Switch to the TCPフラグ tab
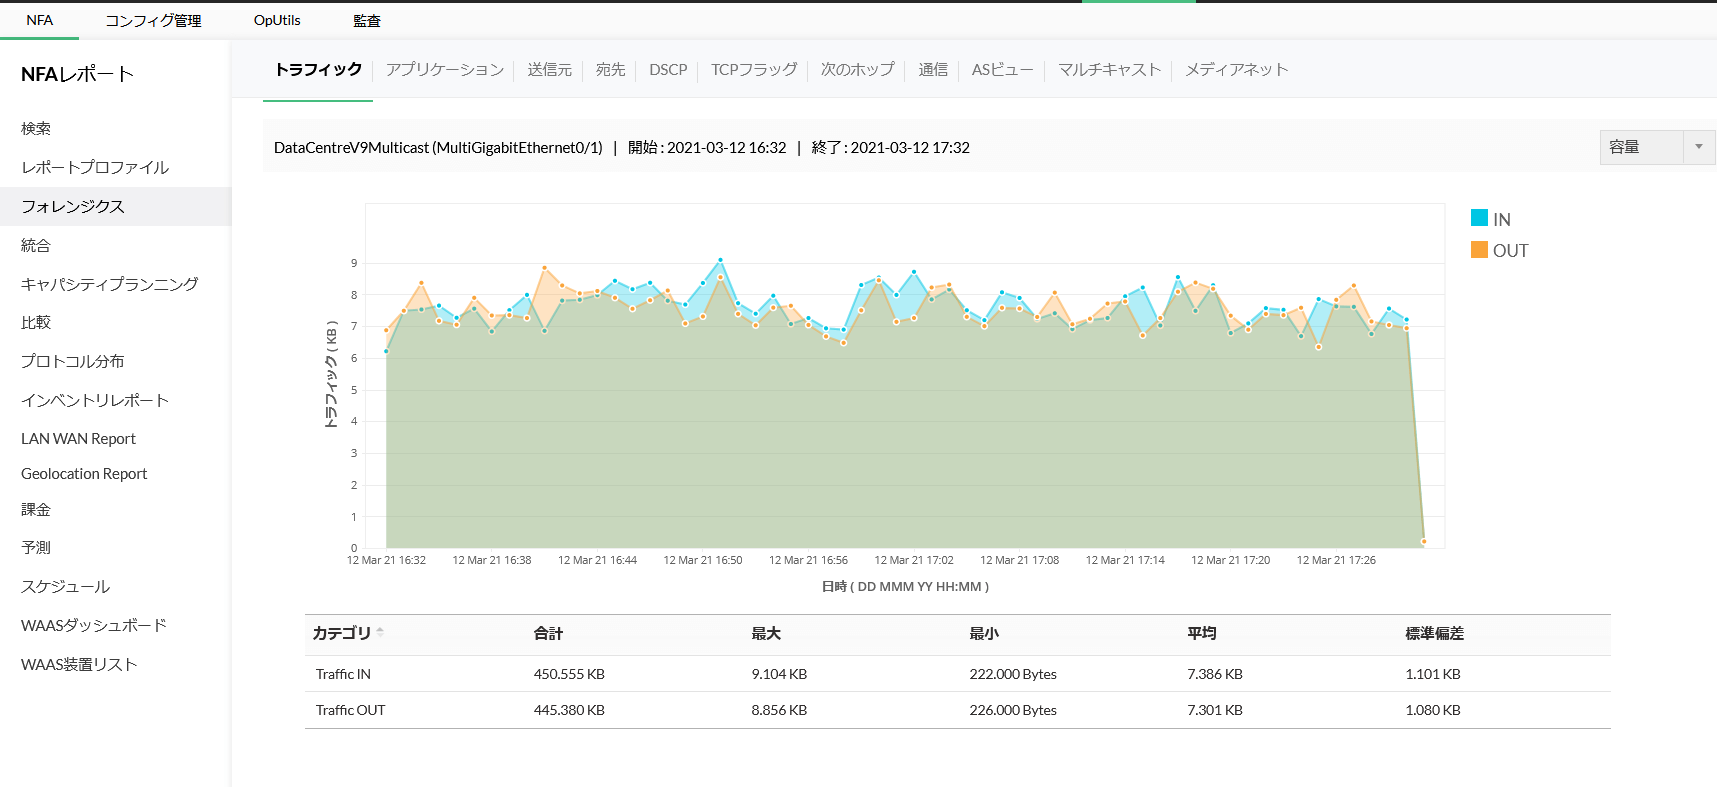This screenshot has height=787, width=1717. tap(753, 70)
